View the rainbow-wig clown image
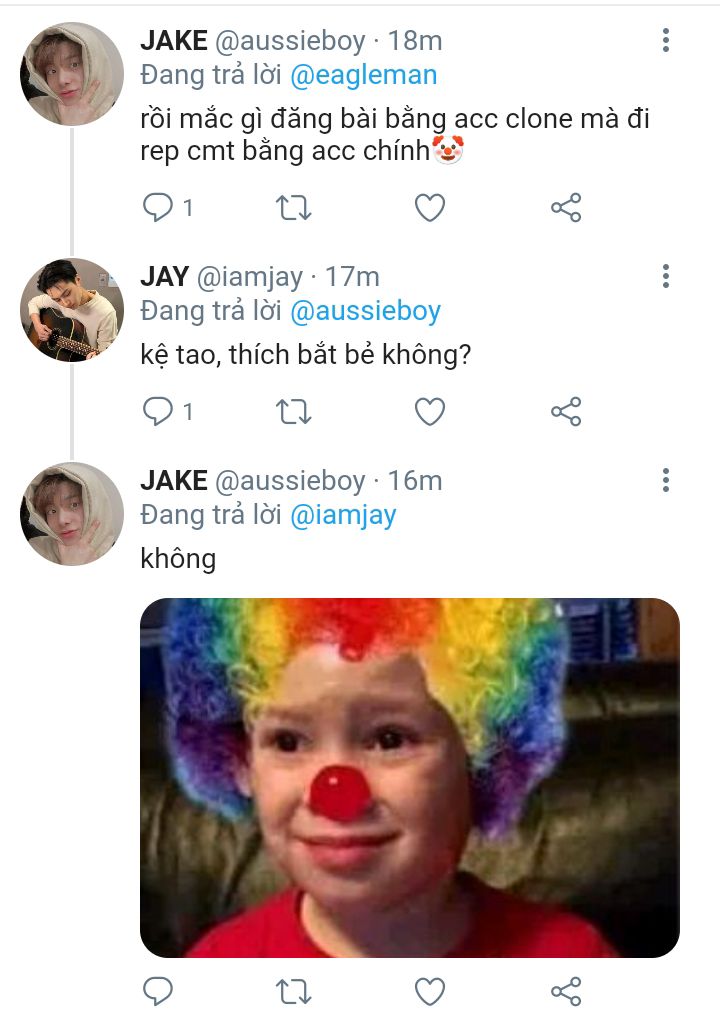720x1024 pixels. [410, 778]
